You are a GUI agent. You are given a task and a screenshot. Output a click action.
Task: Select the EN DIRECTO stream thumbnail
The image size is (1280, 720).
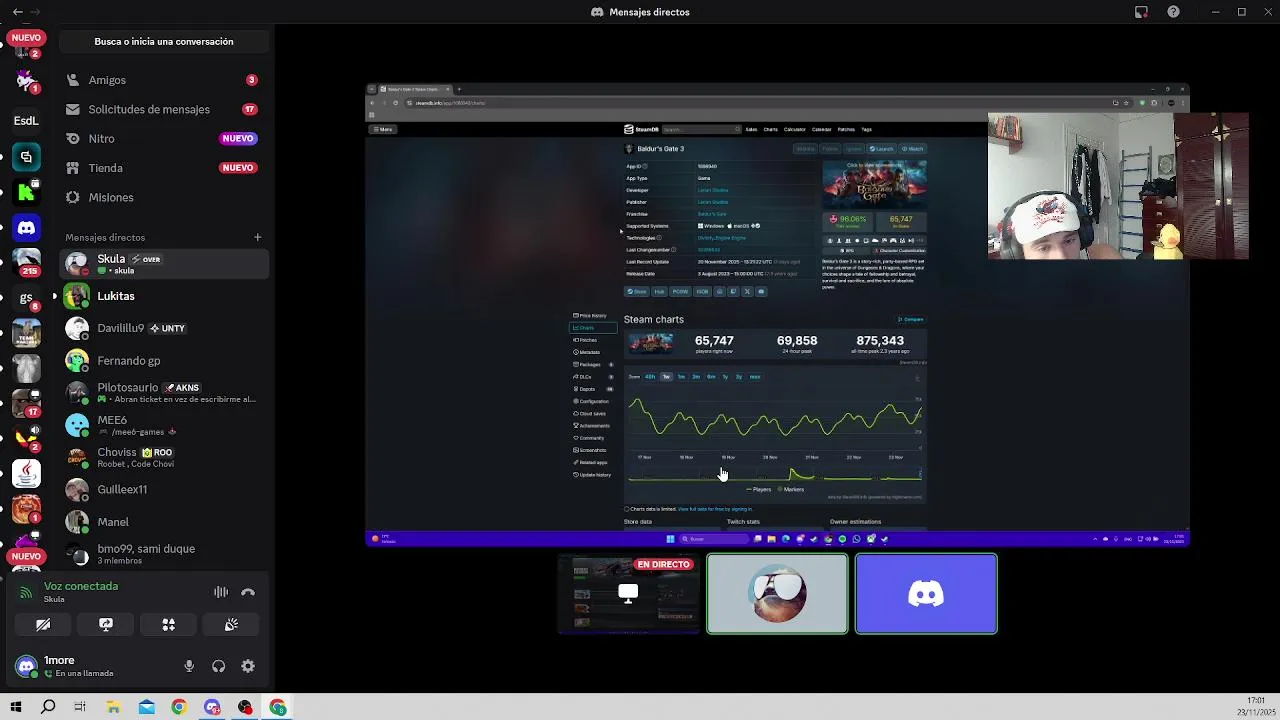[x=628, y=594]
